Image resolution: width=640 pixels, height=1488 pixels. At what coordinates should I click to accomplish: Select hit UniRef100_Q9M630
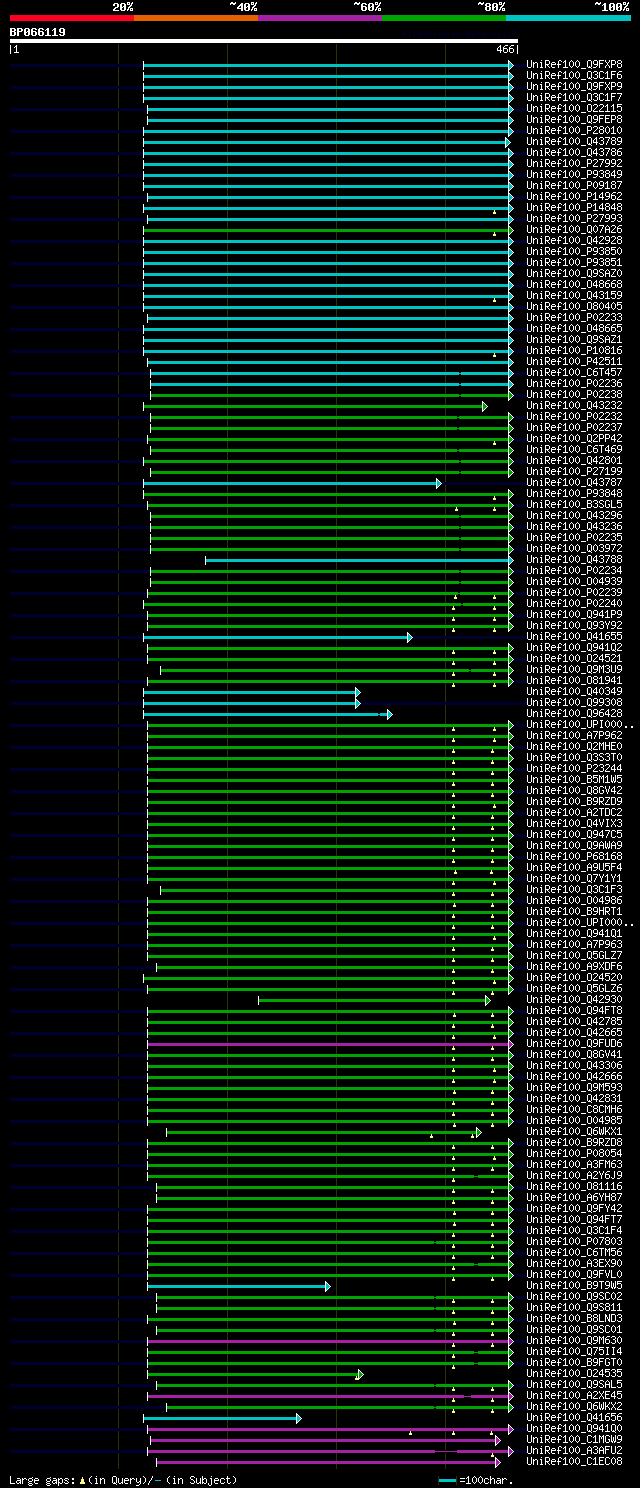(574, 1341)
